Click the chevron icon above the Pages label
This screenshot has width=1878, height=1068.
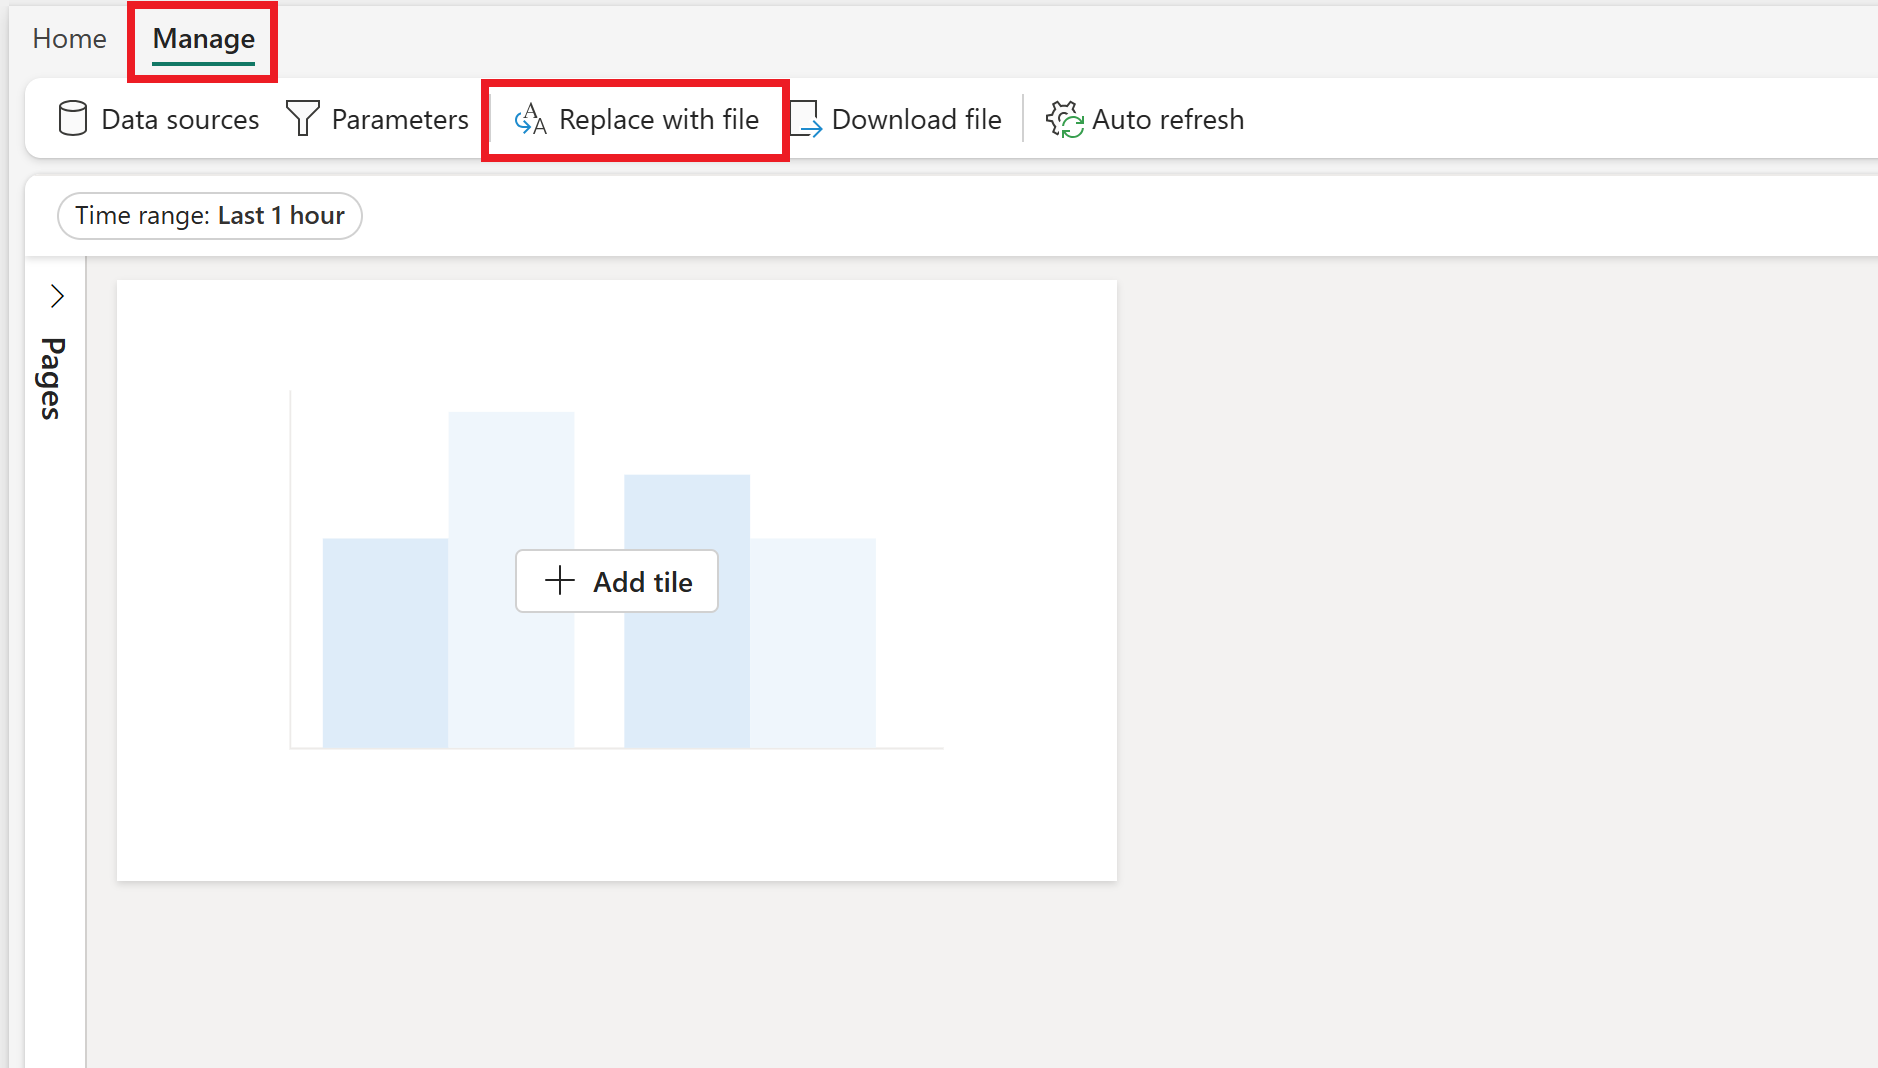pyautogui.click(x=57, y=295)
